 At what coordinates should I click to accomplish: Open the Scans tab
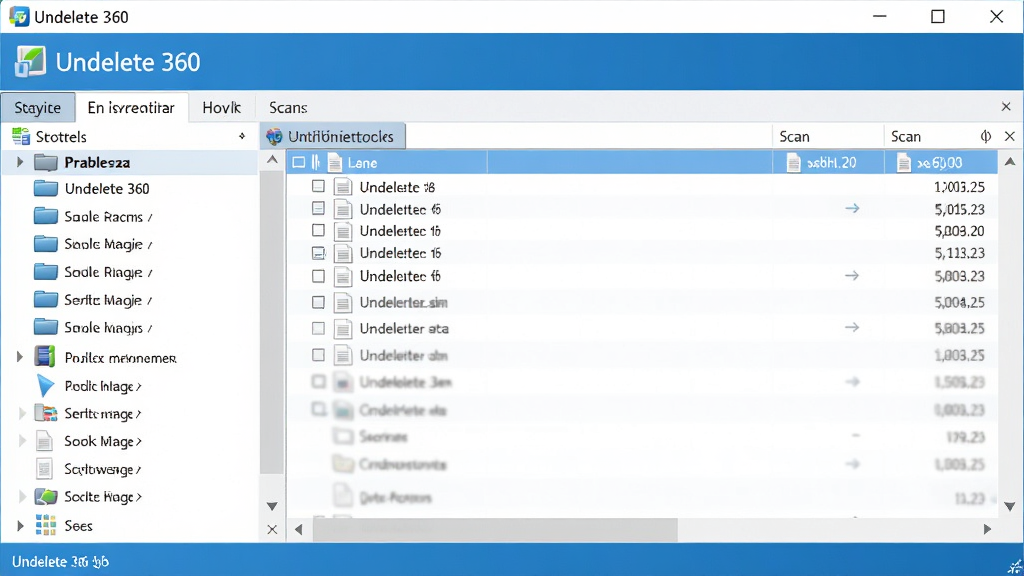[x=288, y=108]
